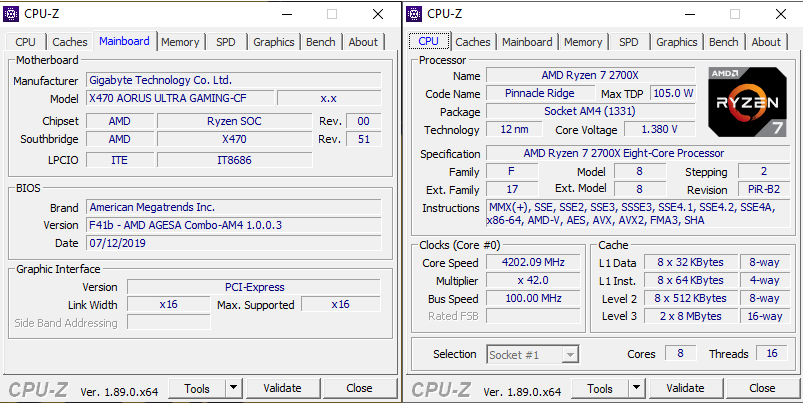
Task: Click the Southbridge X470 field
Action: [x=234, y=139]
